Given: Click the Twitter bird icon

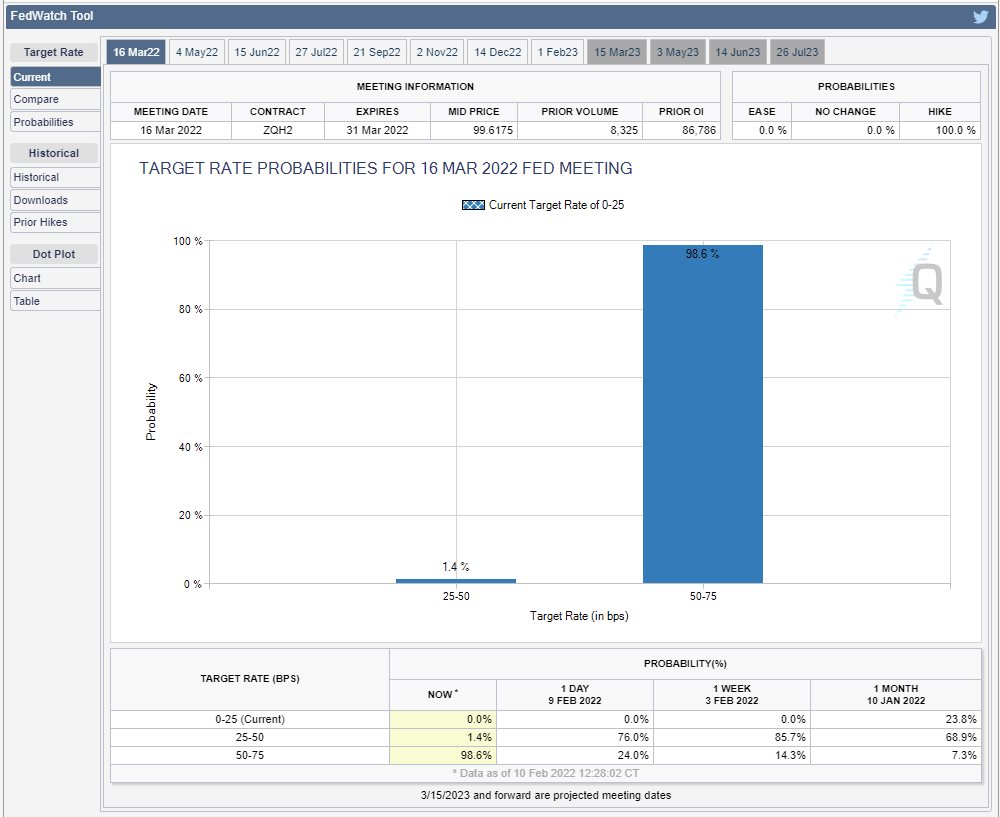Looking at the screenshot, I should tap(980, 17).
